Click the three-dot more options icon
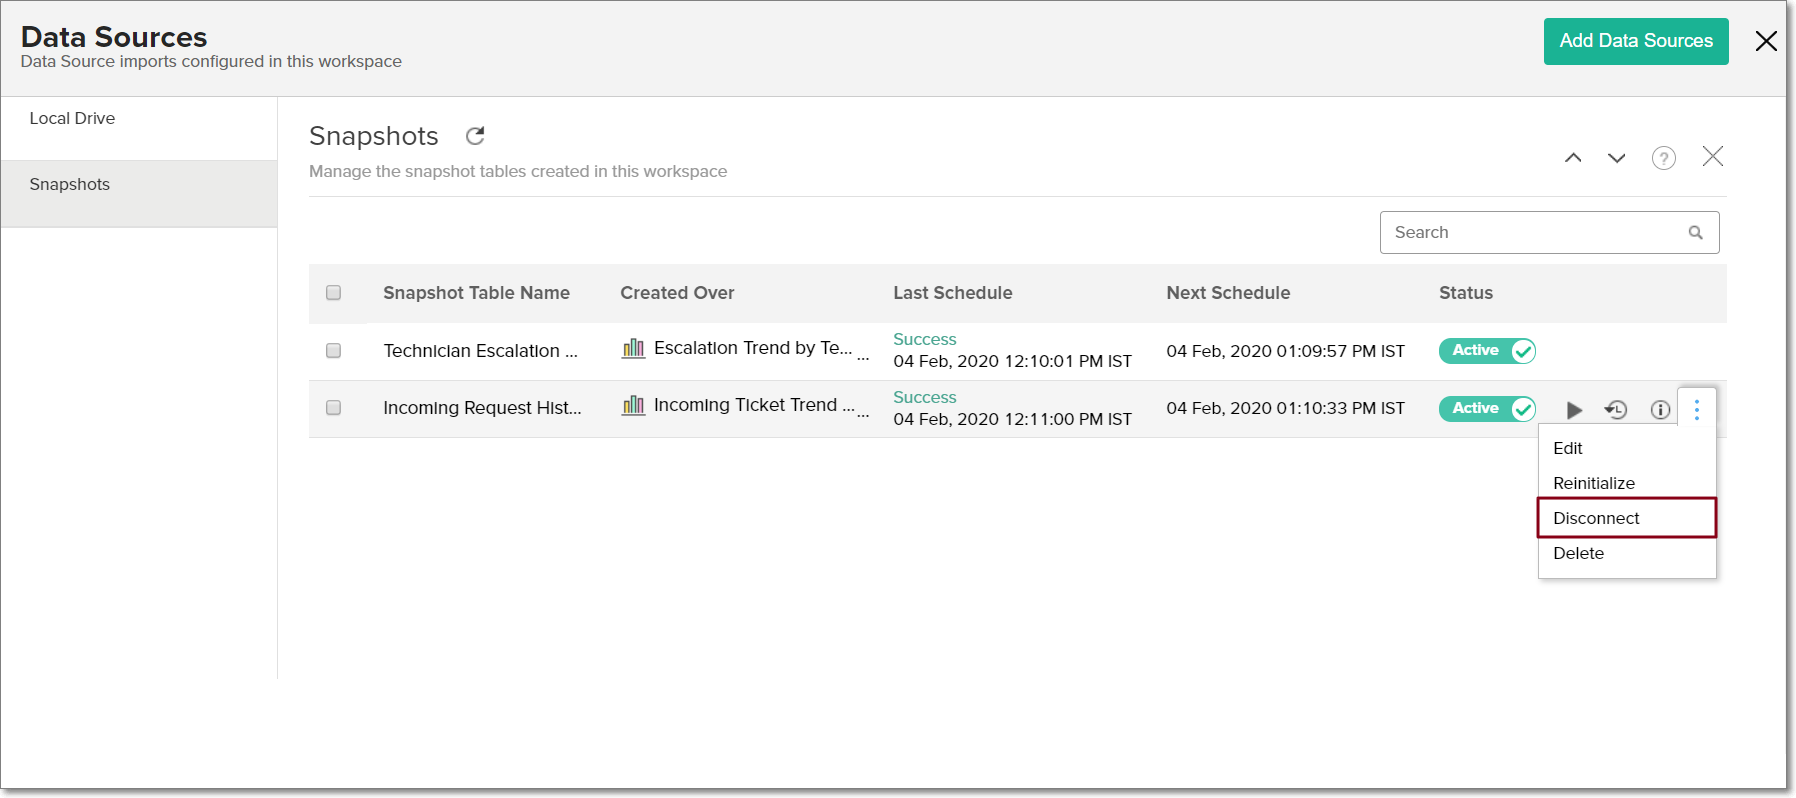The width and height of the screenshot is (1796, 798). point(1697,409)
